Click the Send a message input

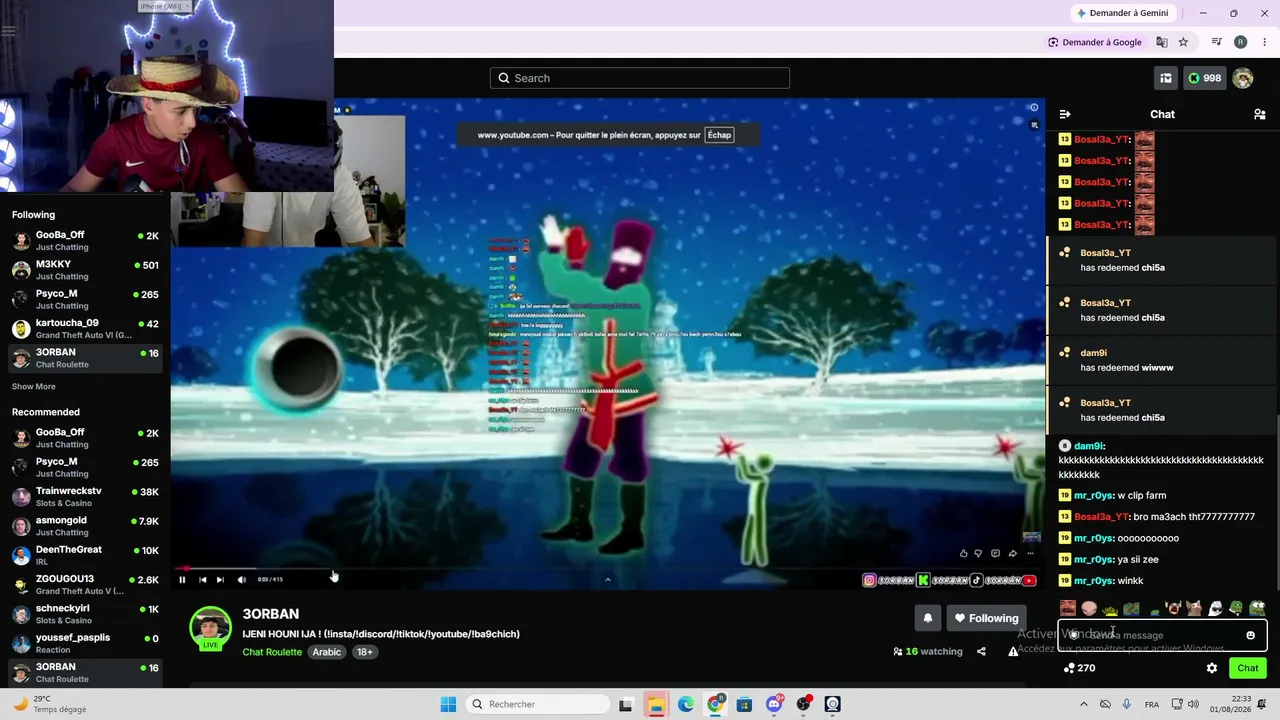click(1162, 635)
